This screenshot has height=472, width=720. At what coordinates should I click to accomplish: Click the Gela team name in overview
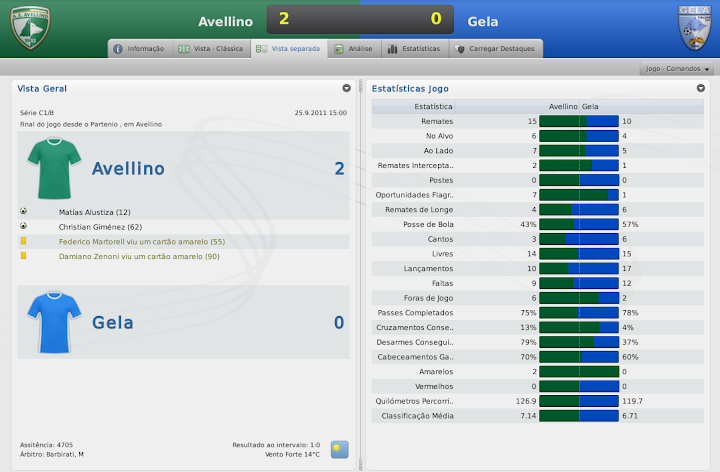113,322
